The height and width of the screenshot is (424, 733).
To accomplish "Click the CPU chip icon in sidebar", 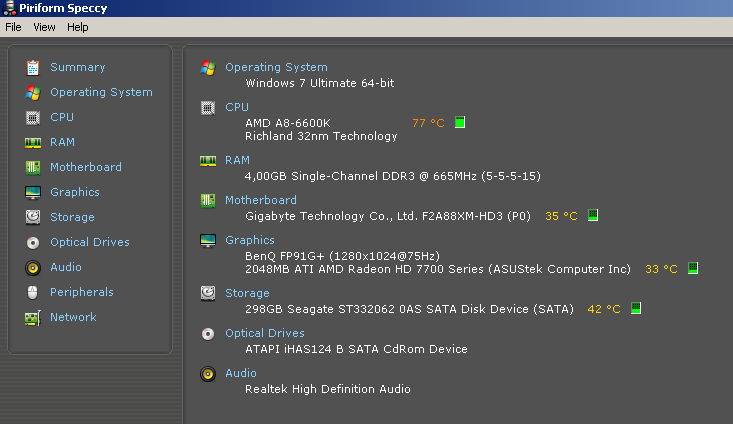I will (33, 117).
